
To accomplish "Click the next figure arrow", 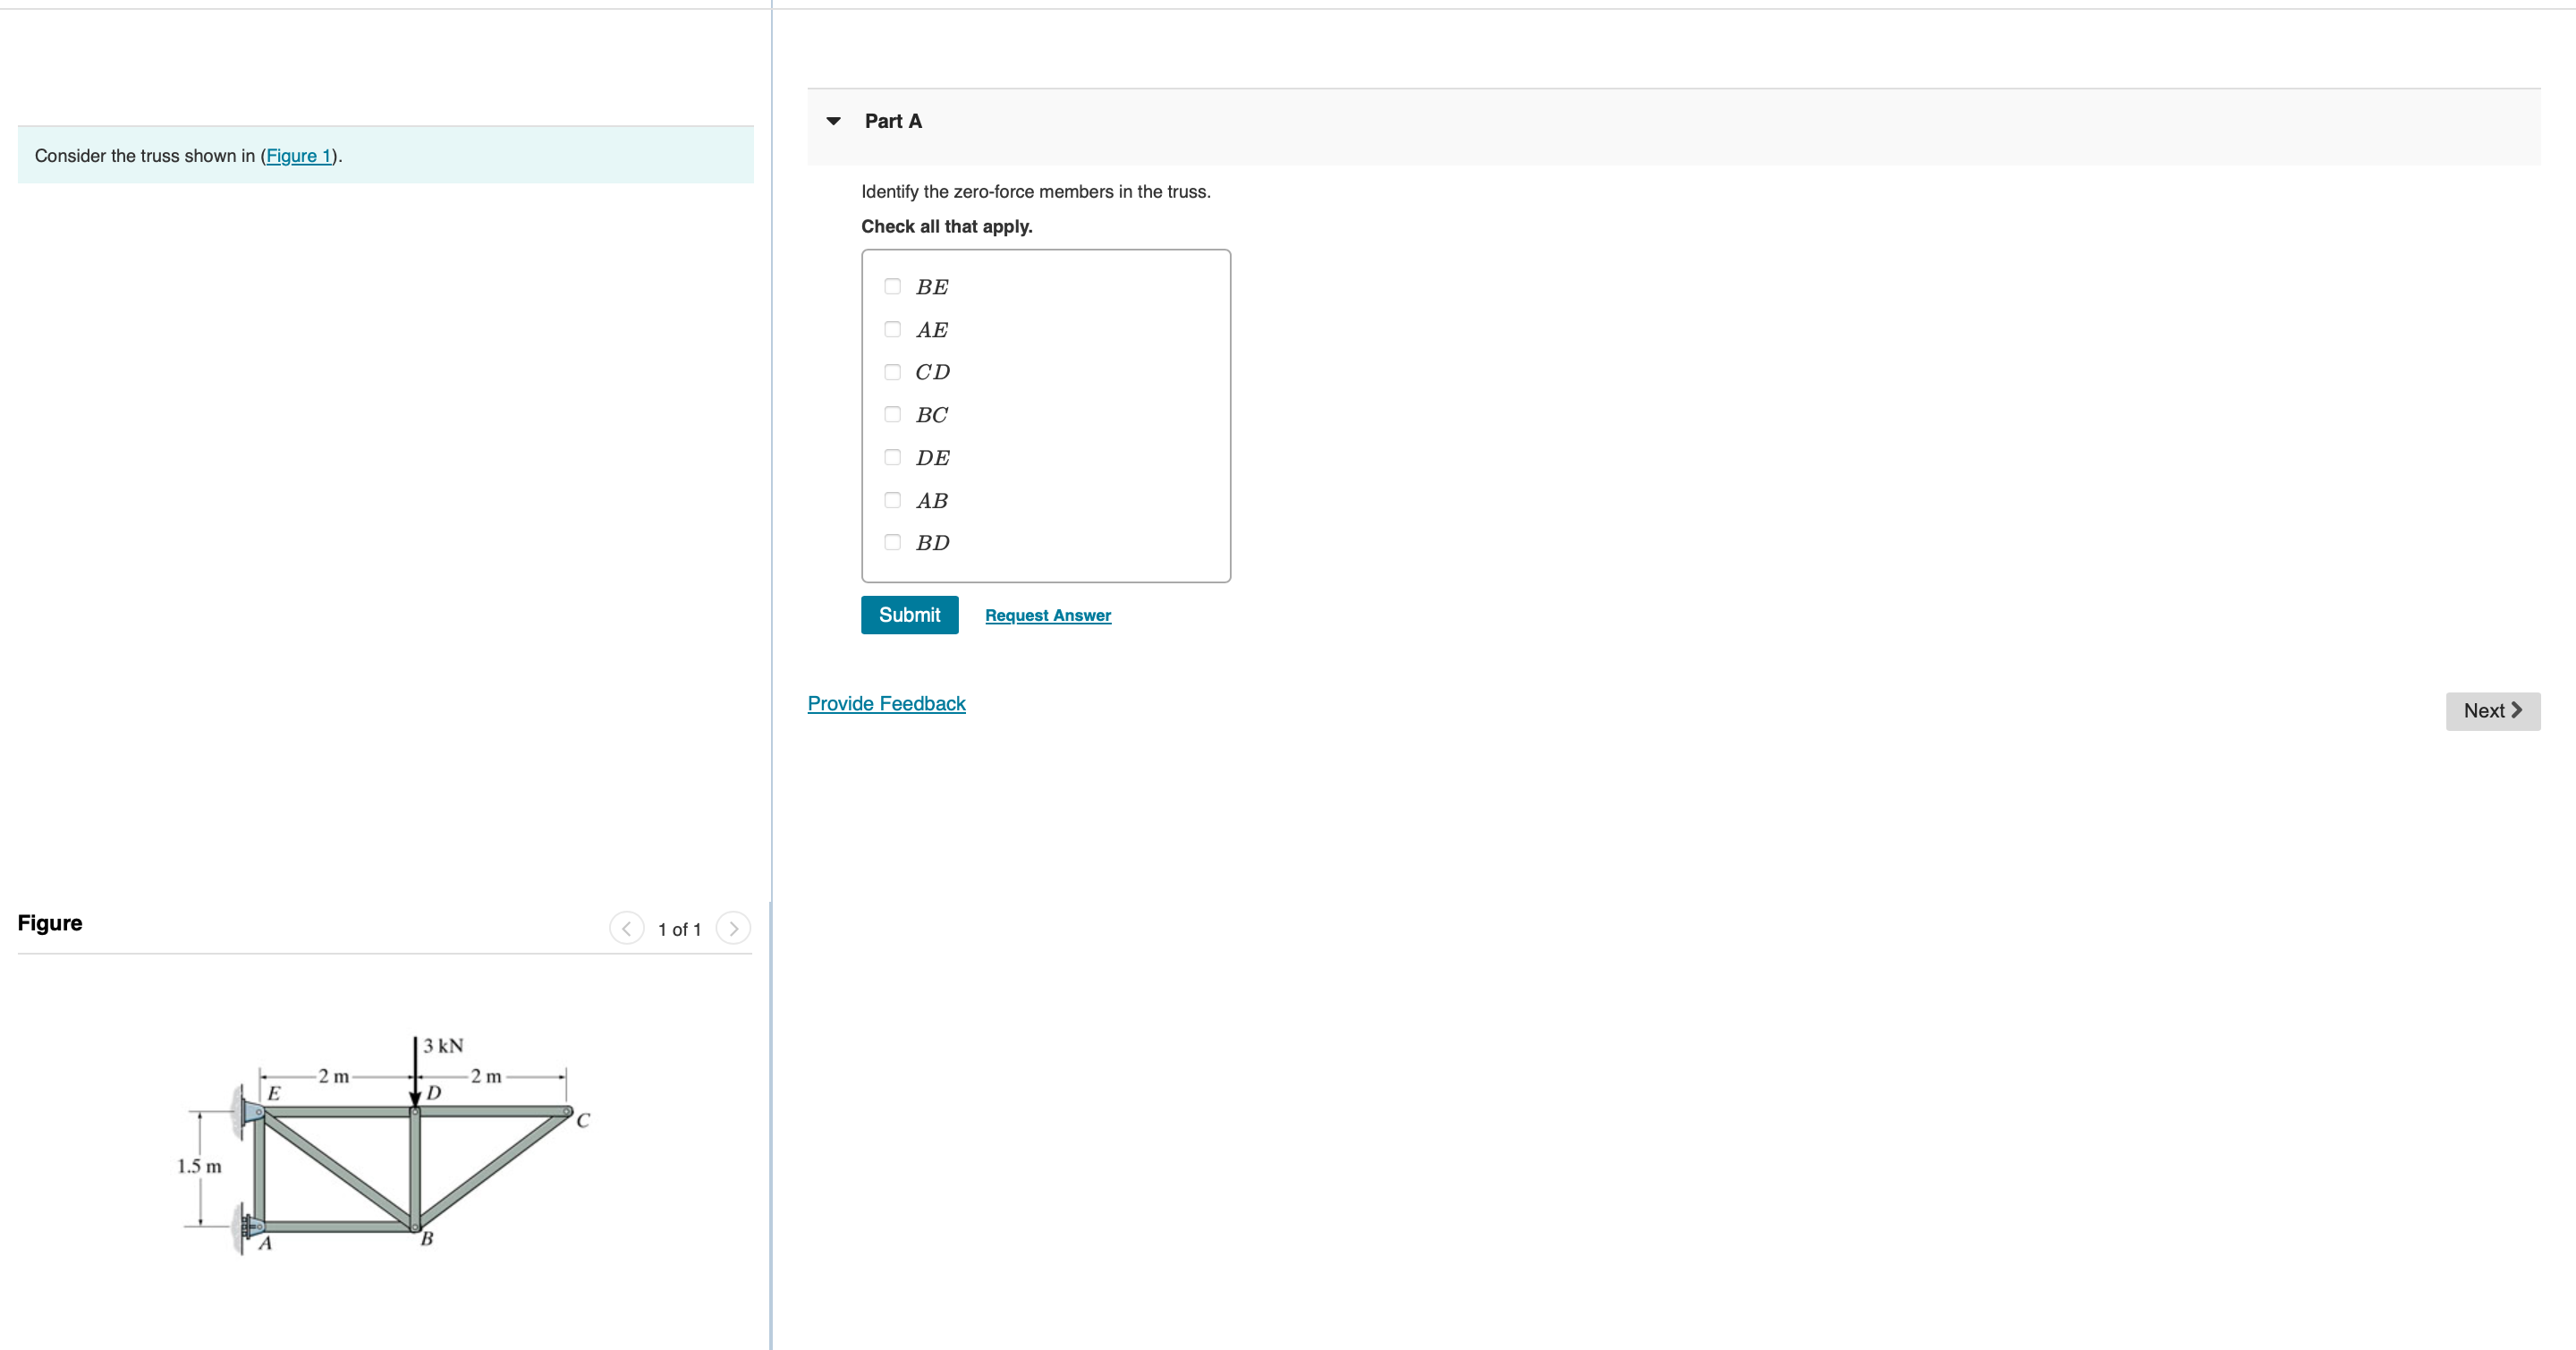I will pyautogui.click(x=733, y=928).
